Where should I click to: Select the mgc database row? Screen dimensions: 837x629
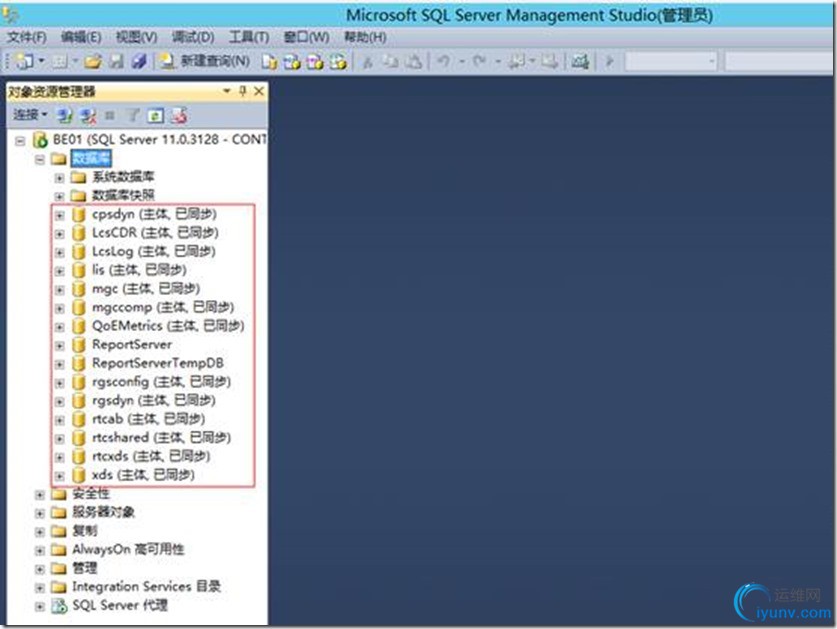(x=146, y=288)
